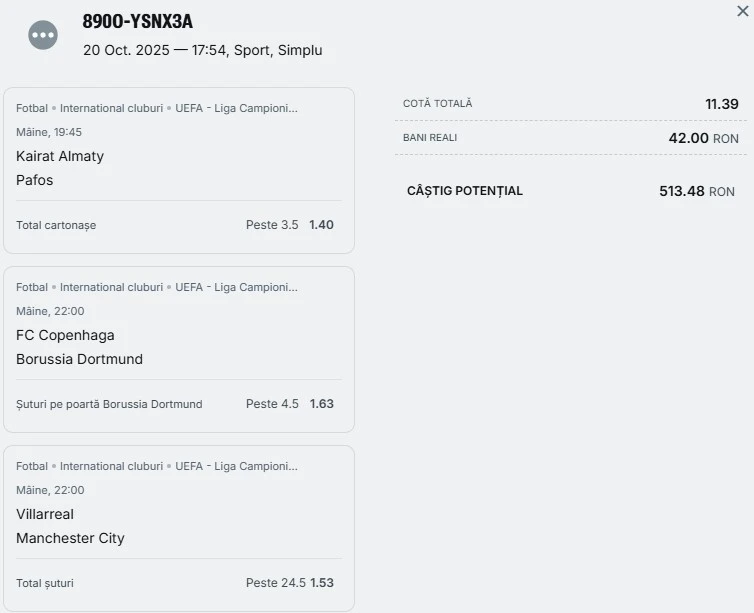754x613 pixels.
Task: Open the three-dots options icon
Action: click(x=43, y=35)
